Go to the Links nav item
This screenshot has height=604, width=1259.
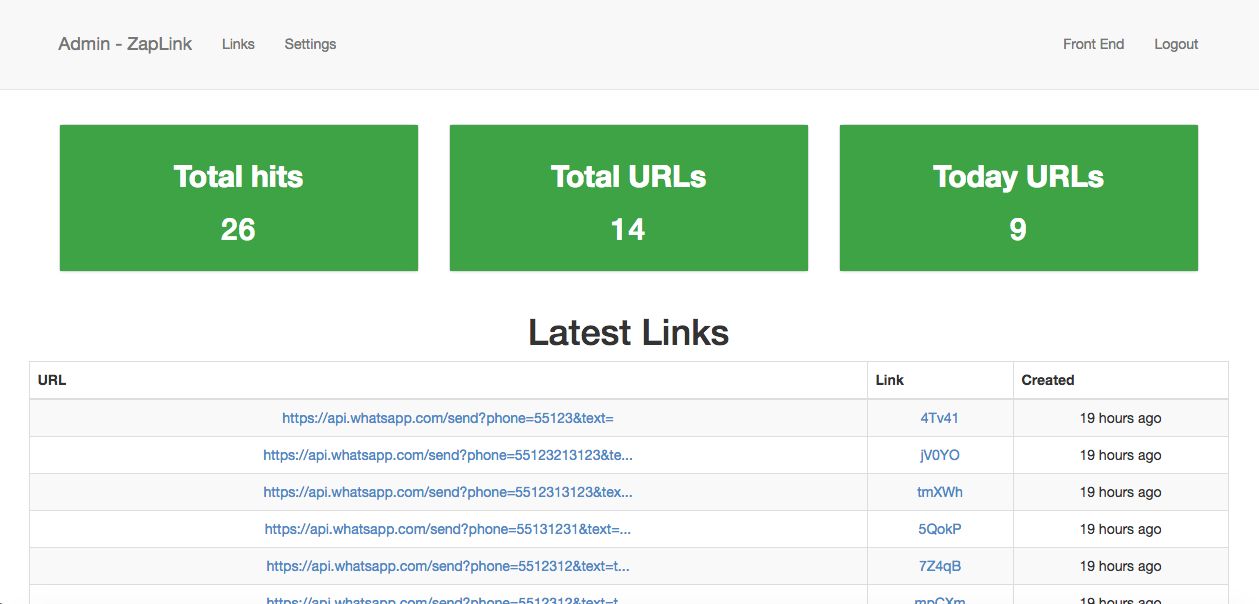[238, 44]
